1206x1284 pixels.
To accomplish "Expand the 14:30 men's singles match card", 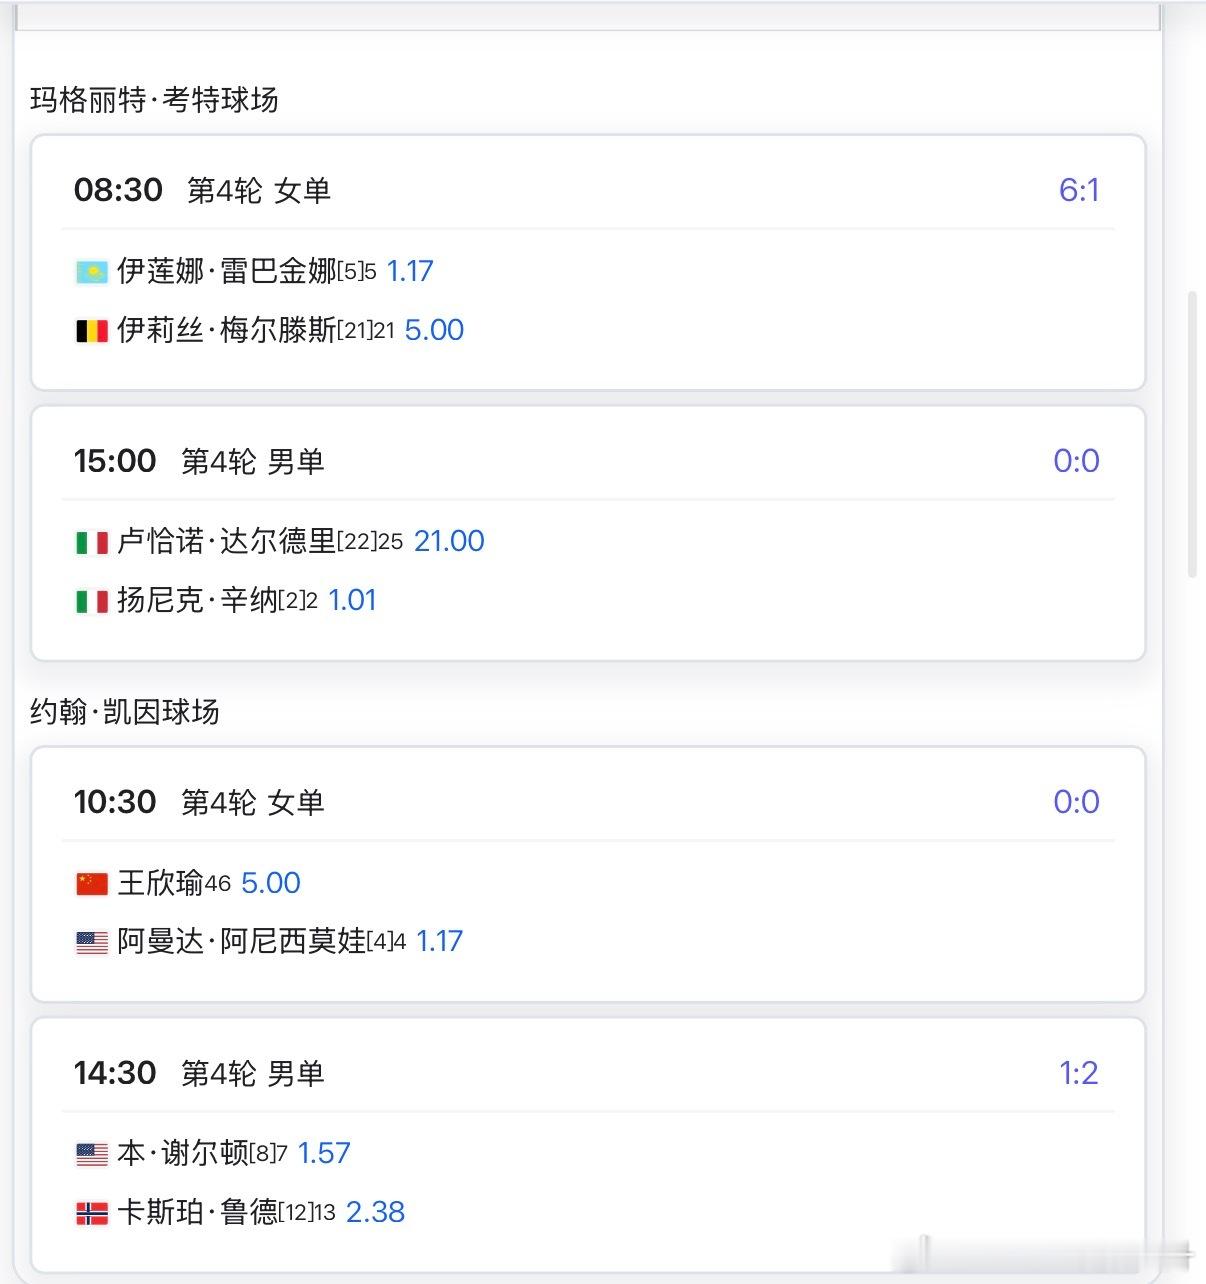I will [x=590, y=1072].
